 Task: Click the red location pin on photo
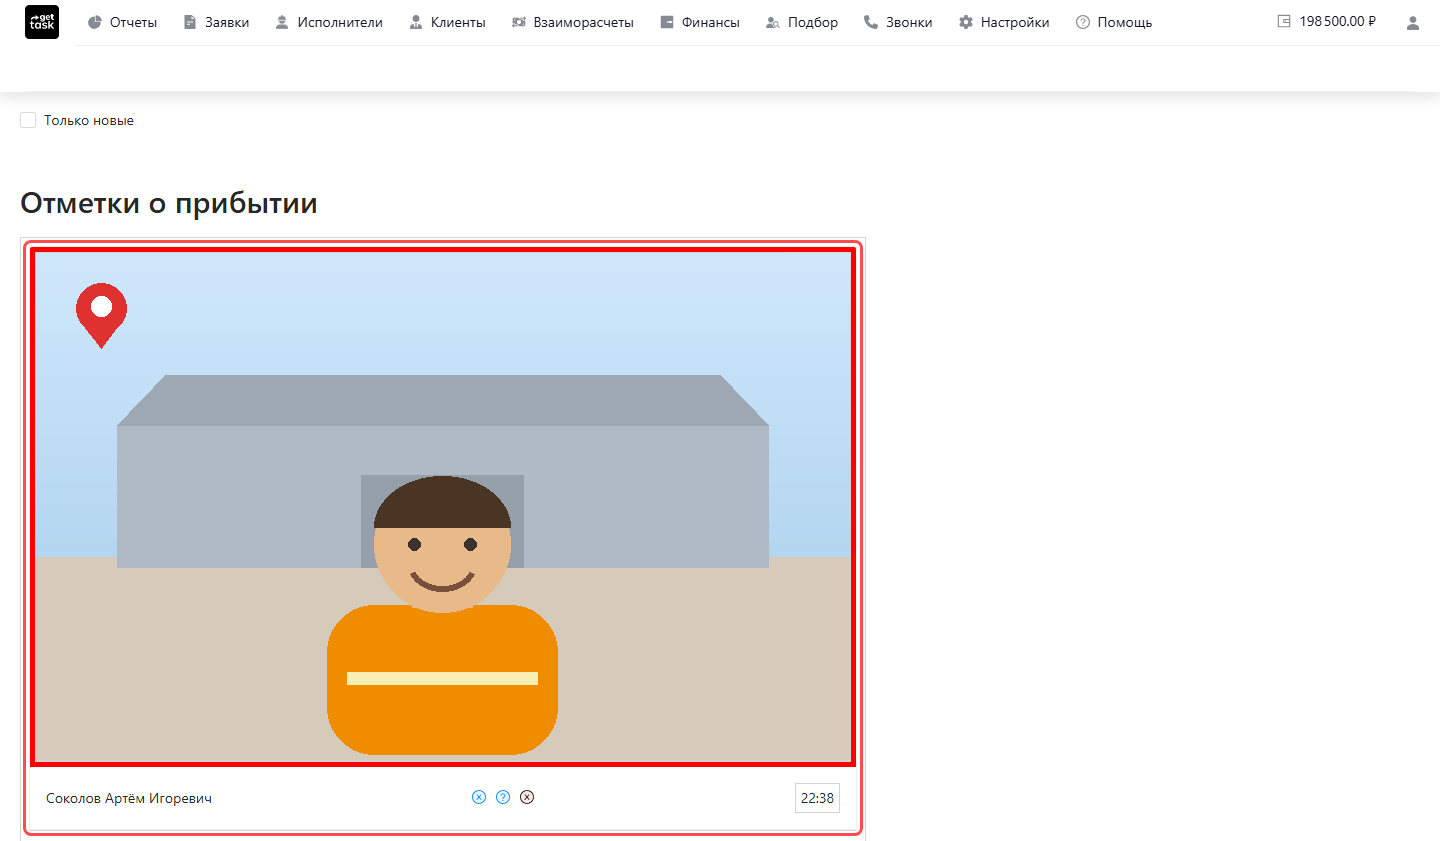(x=101, y=315)
